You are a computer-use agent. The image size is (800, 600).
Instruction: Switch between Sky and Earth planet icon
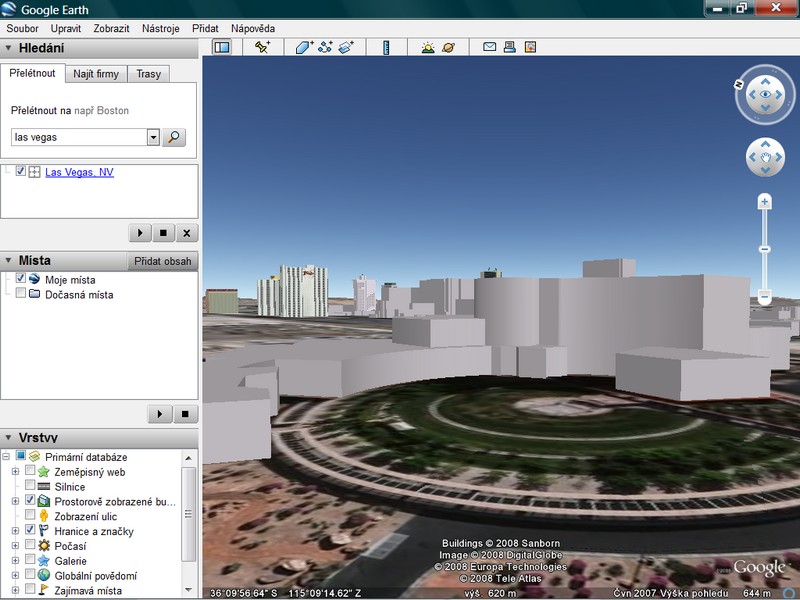tap(448, 47)
